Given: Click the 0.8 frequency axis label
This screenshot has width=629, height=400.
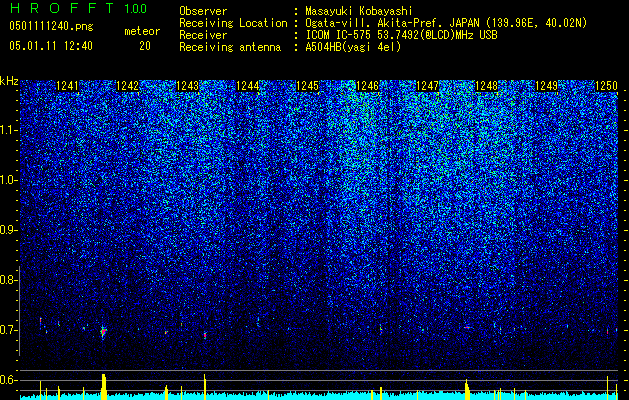Looking at the screenshot, I should (8, 280).
